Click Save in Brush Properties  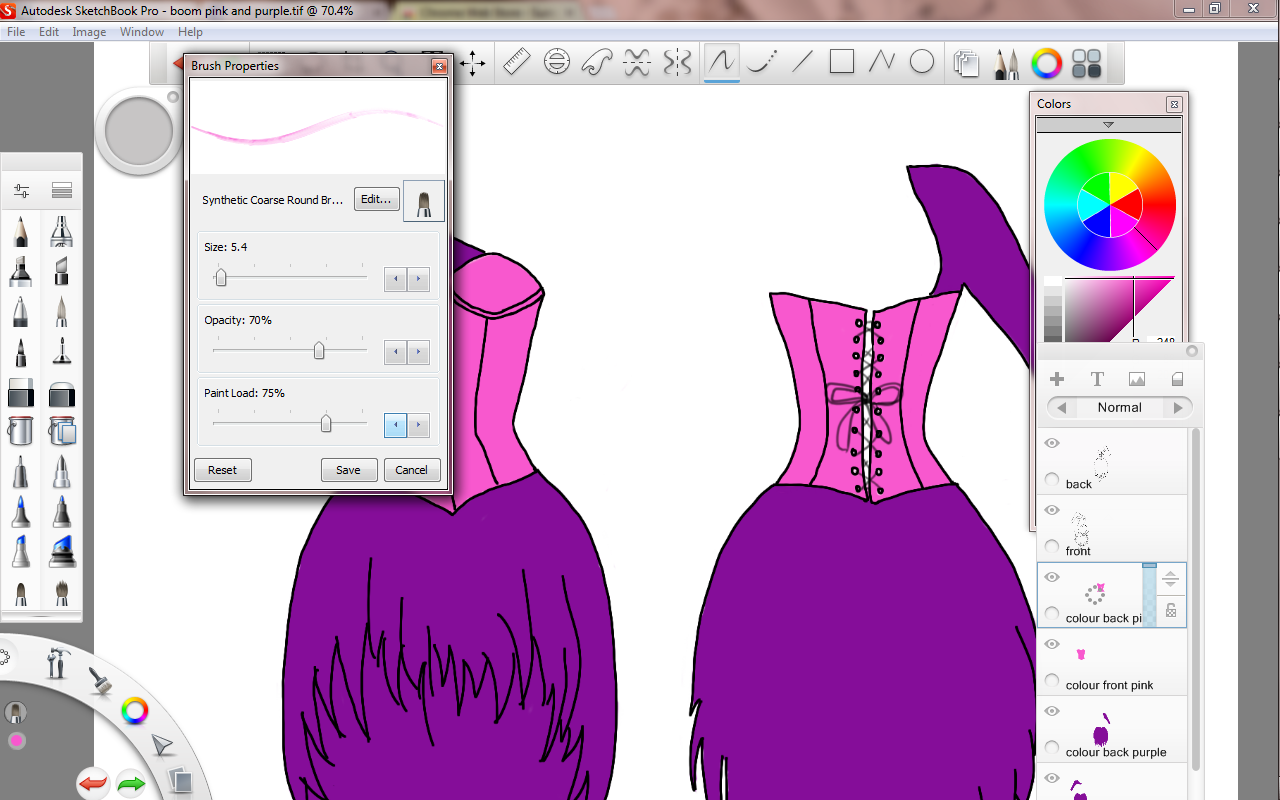coord(348,470)
